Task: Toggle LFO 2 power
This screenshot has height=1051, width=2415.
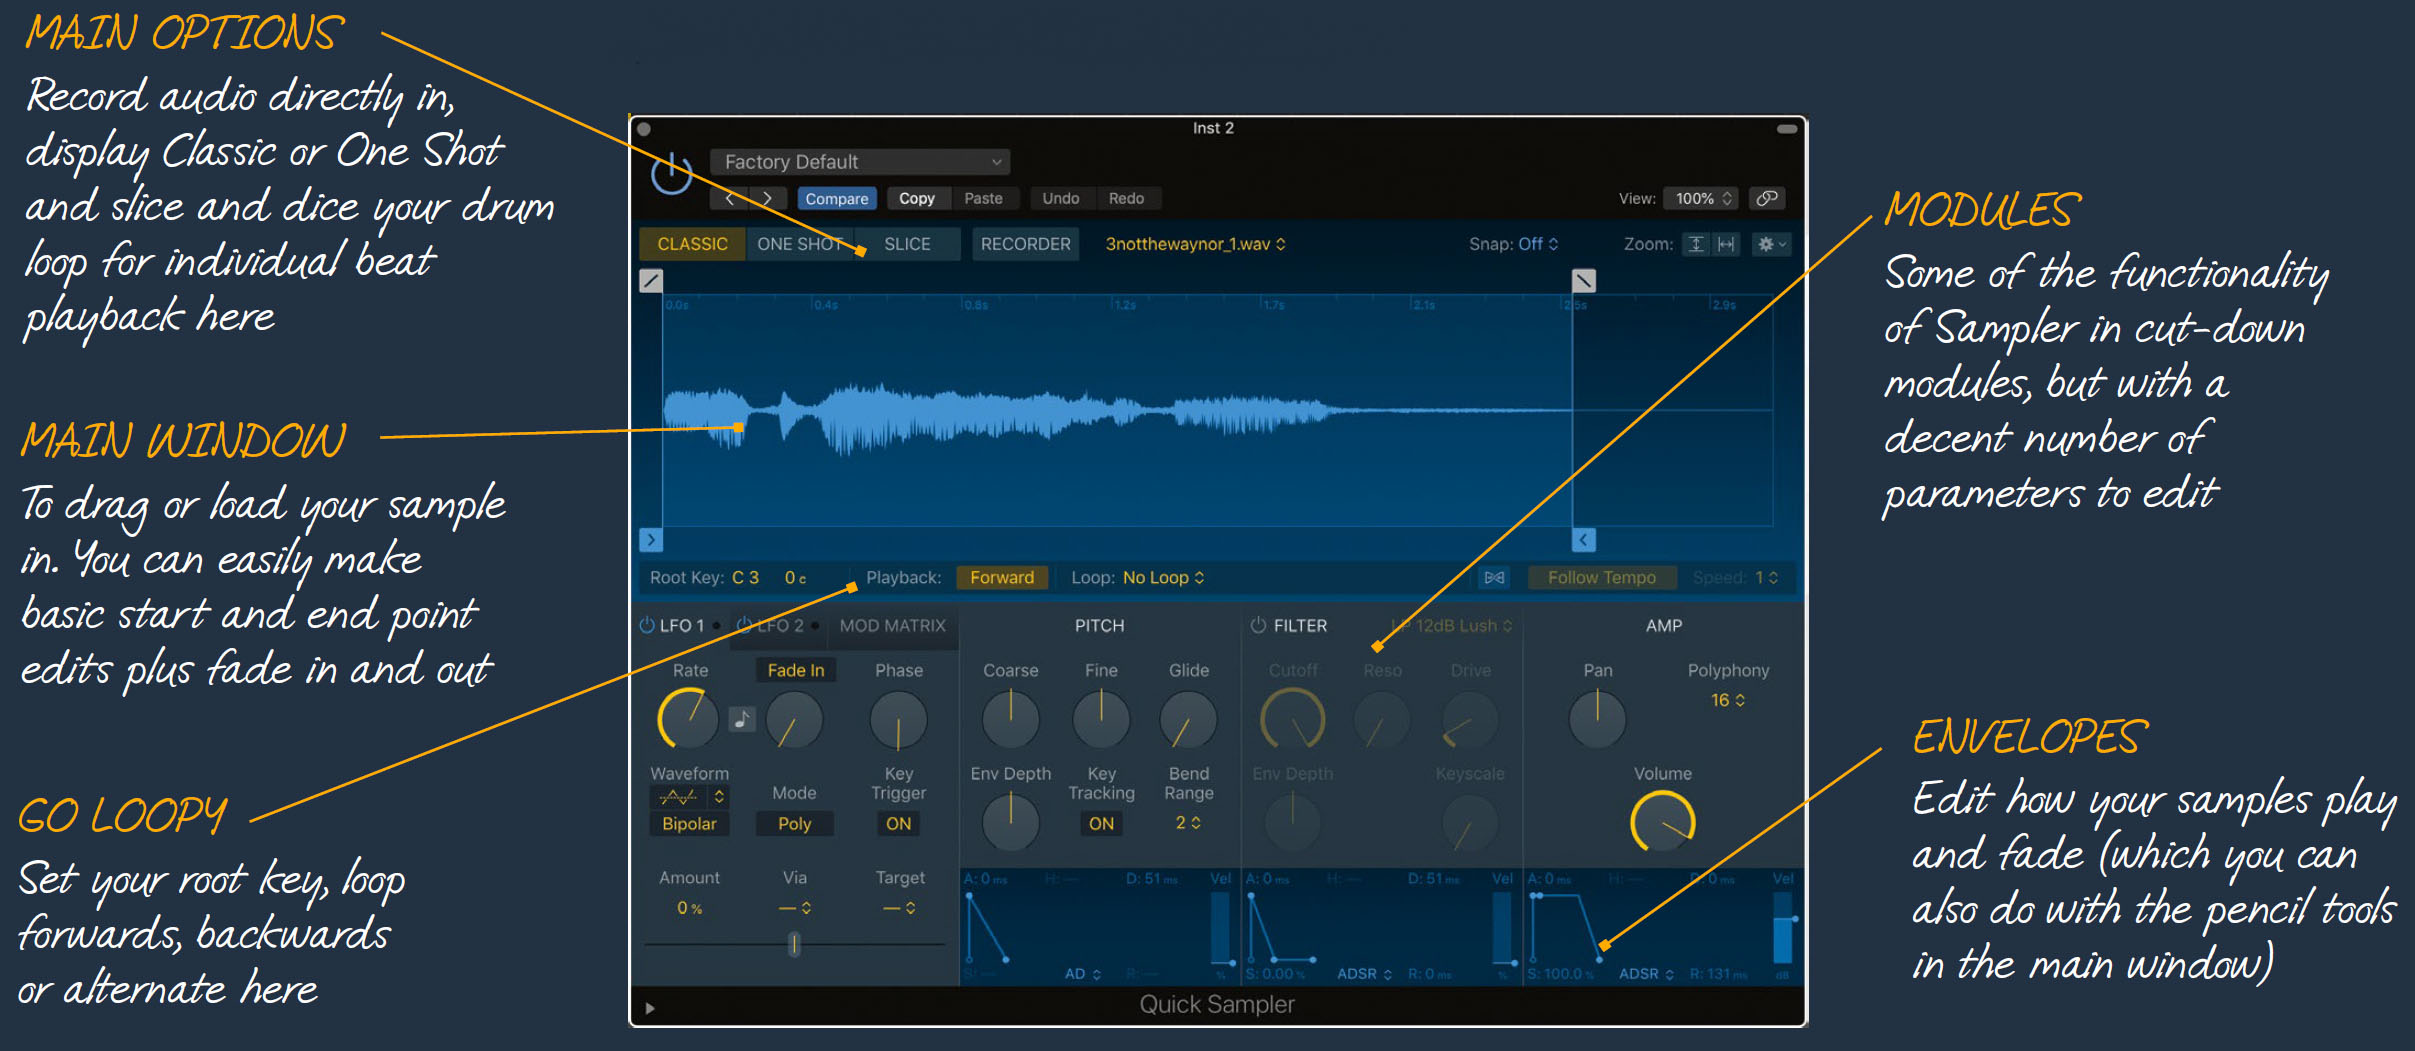Action: click(744, 625)
